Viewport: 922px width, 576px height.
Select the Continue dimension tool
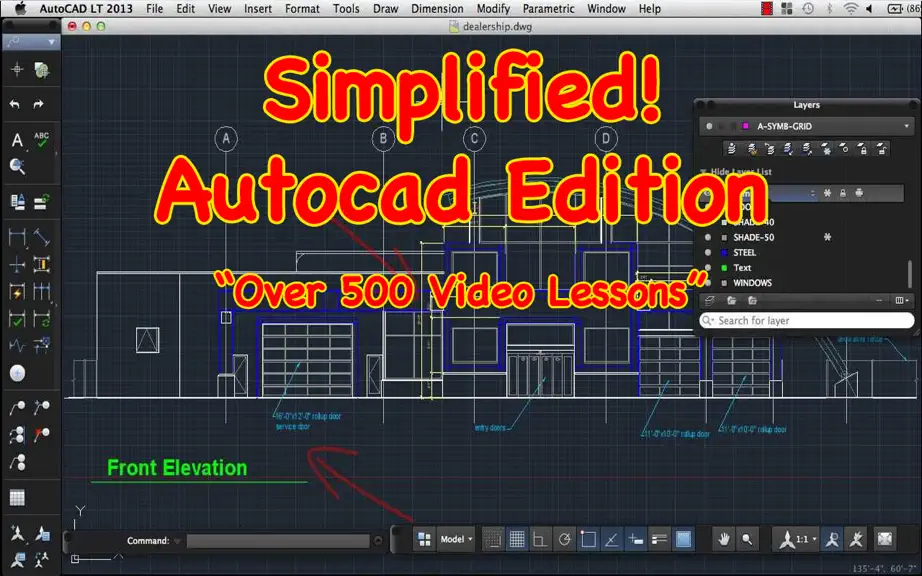[41, 292]
